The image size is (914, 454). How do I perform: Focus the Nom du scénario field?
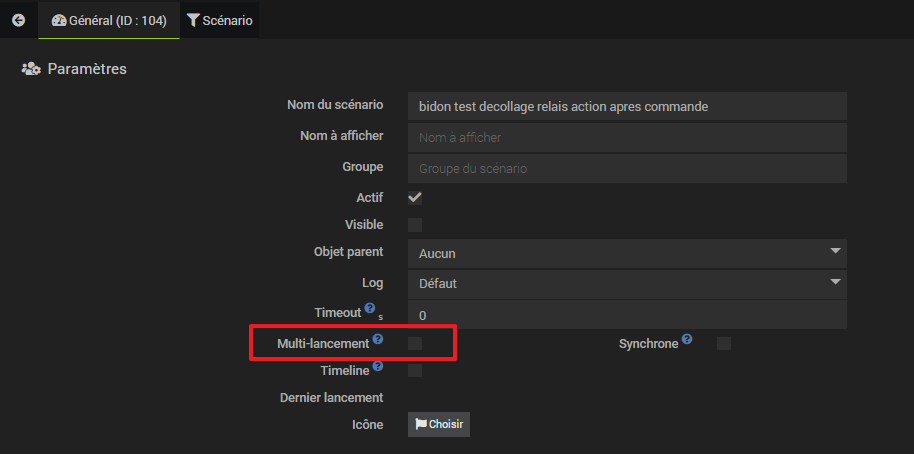pos(627,107)
